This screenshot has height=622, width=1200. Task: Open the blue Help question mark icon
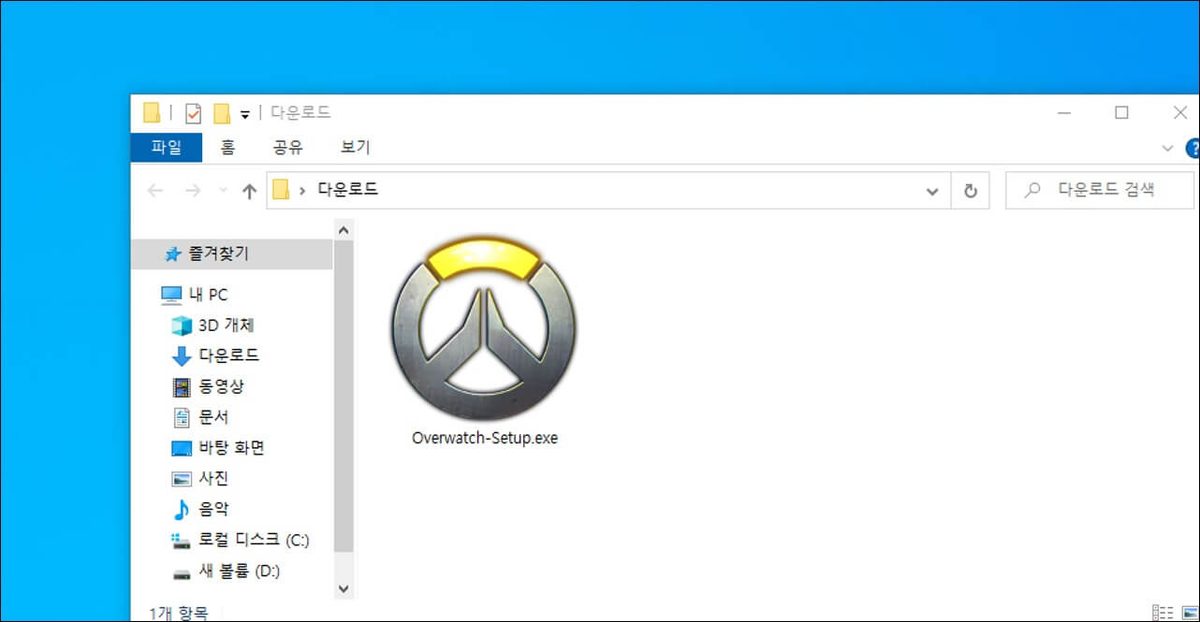pyautogui.click(x=1192, y=148)
